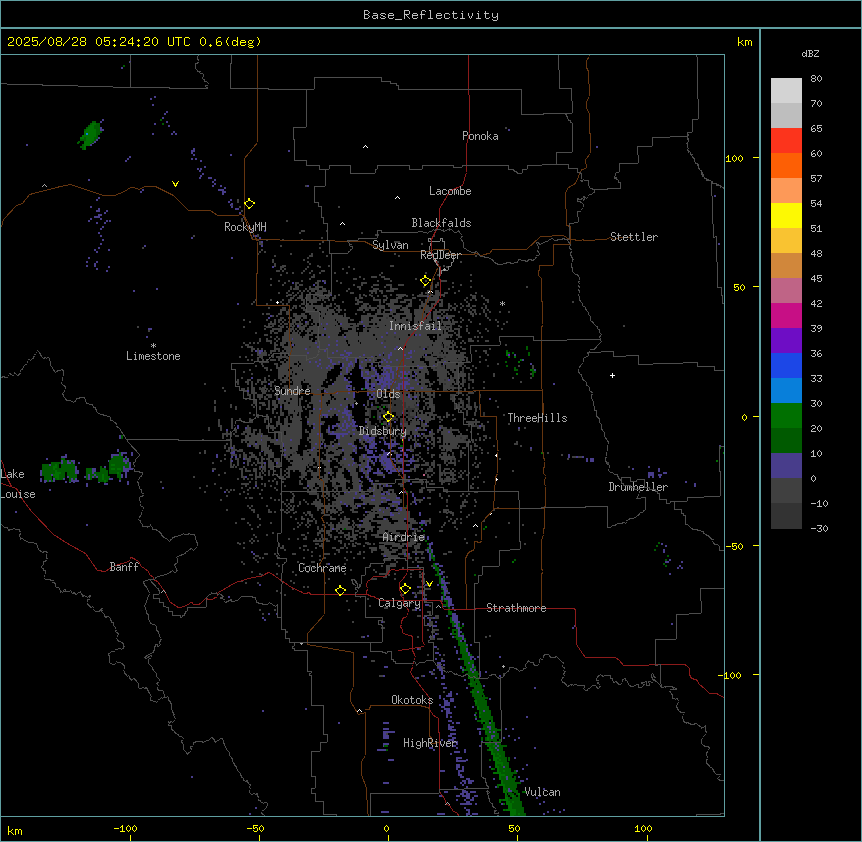The width and height of the screenshot is (862, 842).
Task: Click the Banff town label
Action: click(x=124, y=567)
